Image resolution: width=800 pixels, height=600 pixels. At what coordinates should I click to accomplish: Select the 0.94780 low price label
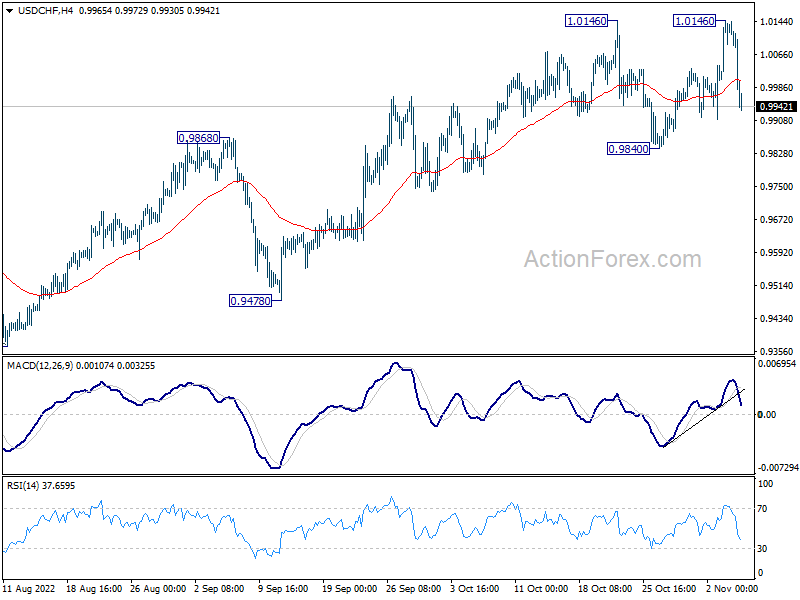251,301
